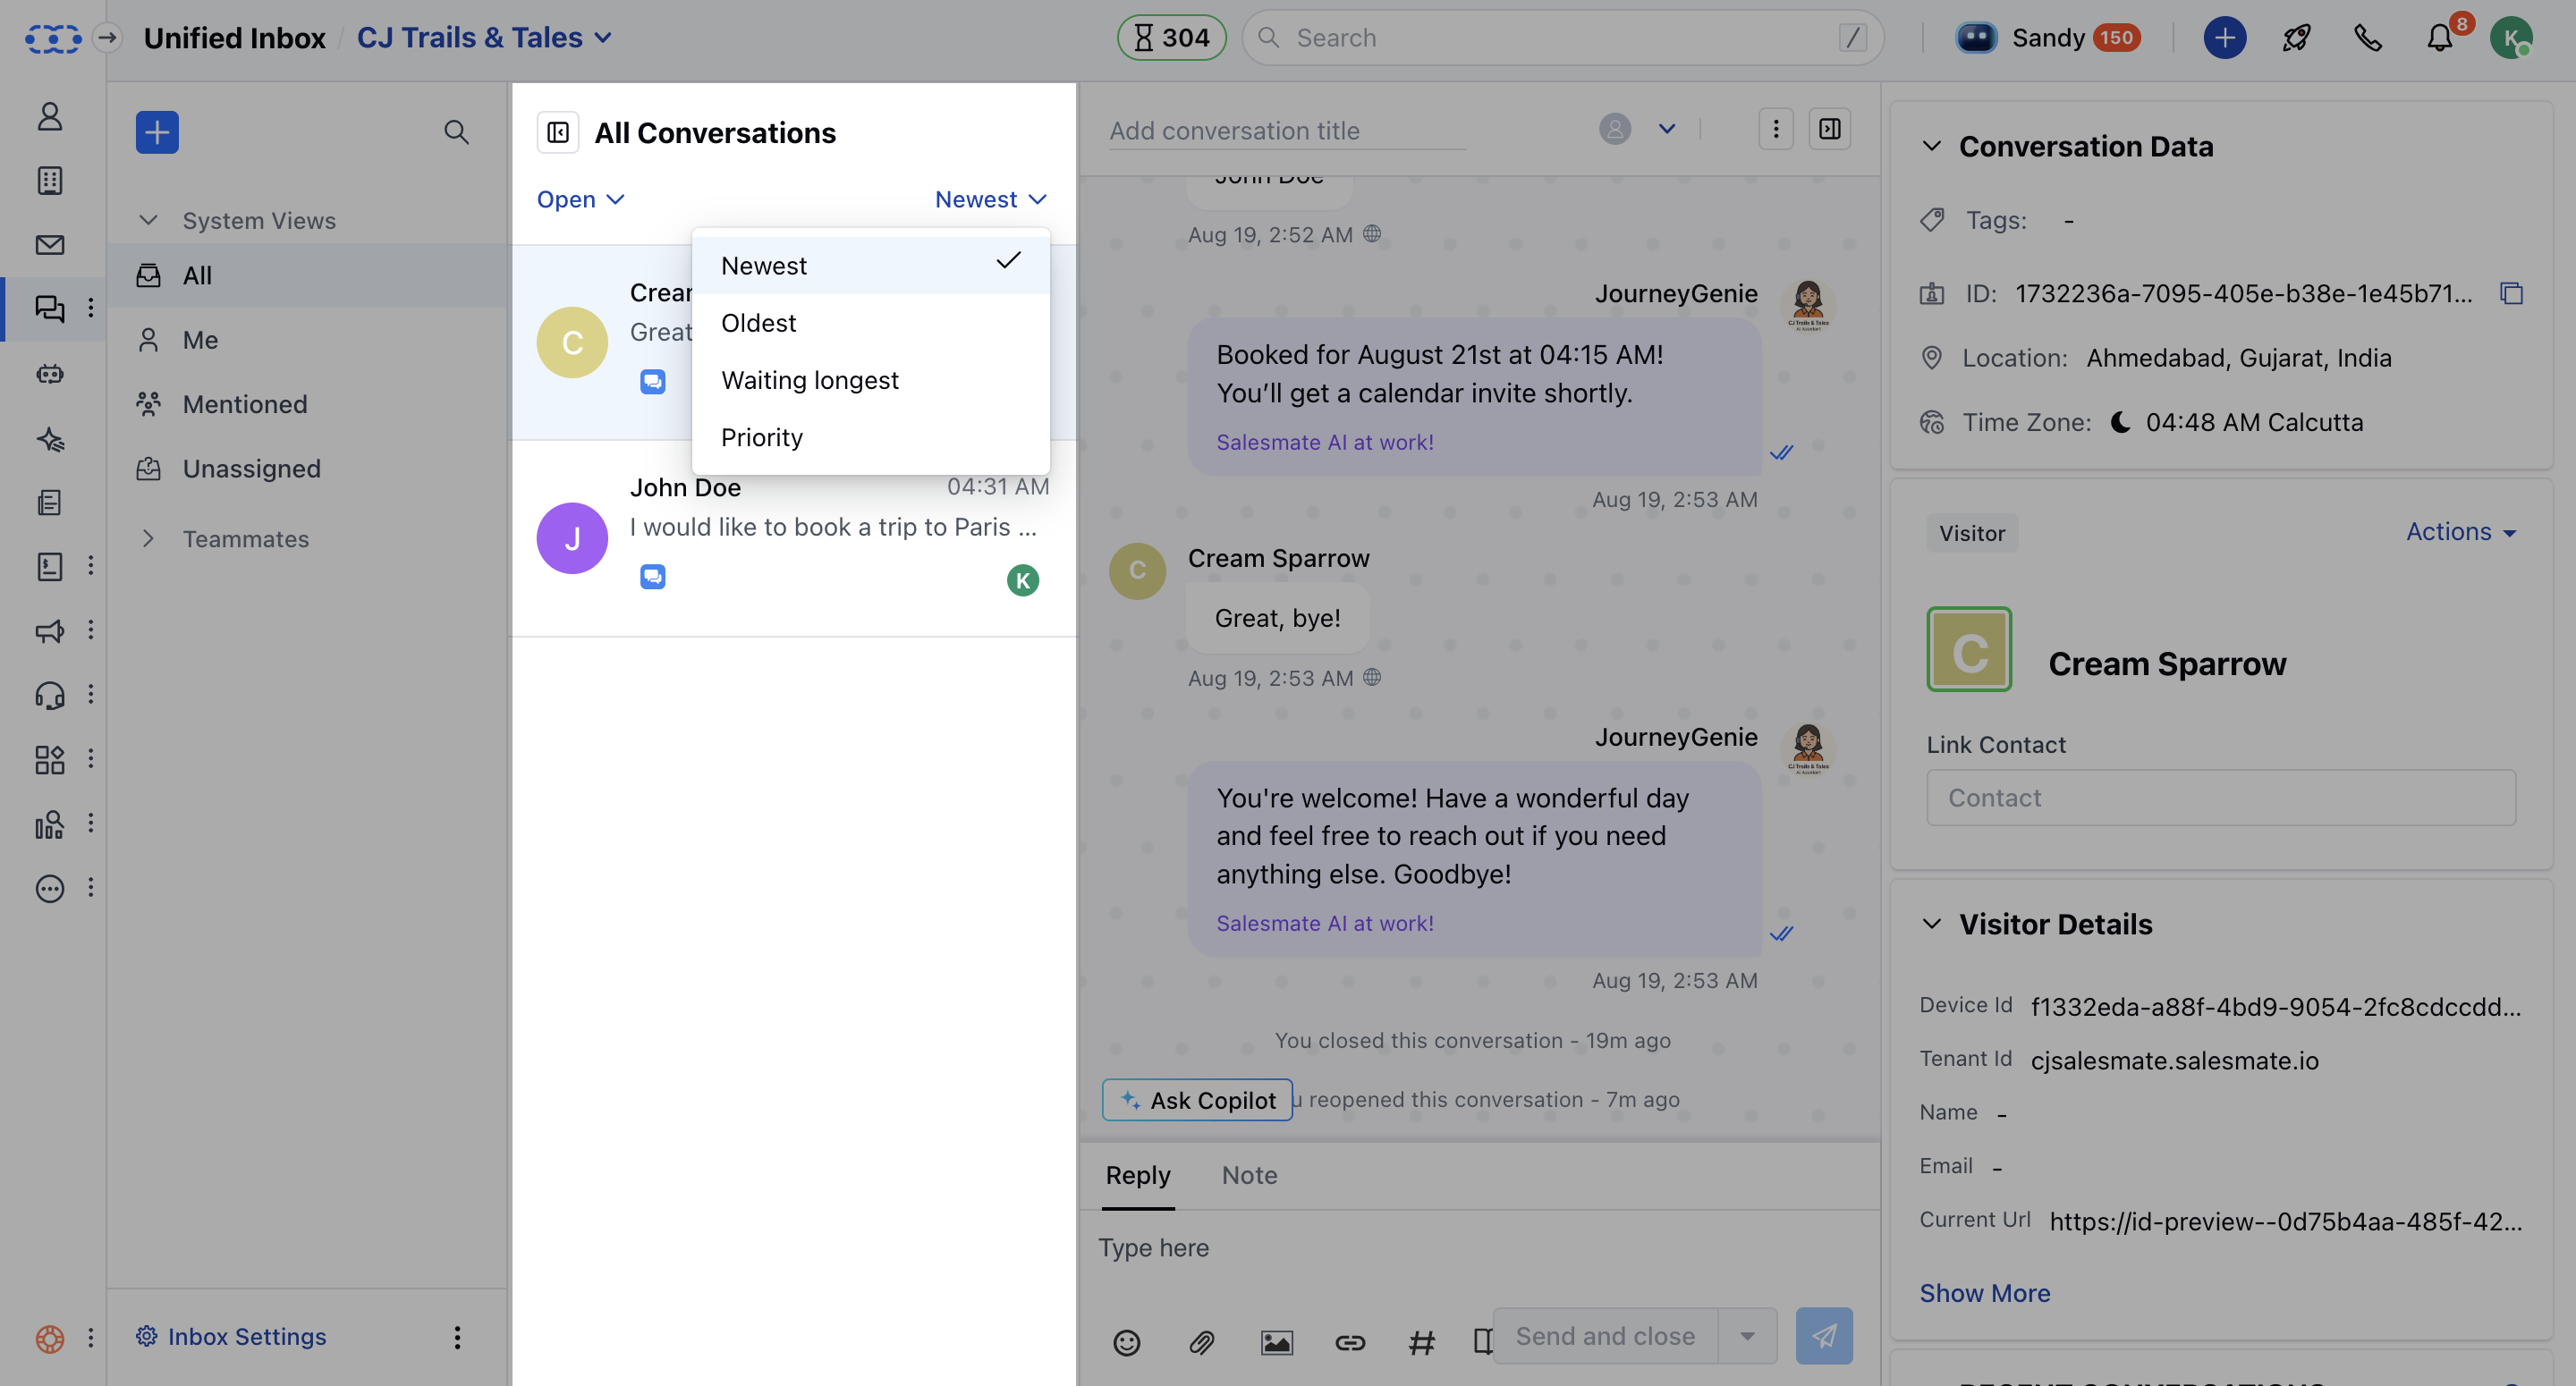
Task: Click the Show More link
Action: point(1984,1293)
